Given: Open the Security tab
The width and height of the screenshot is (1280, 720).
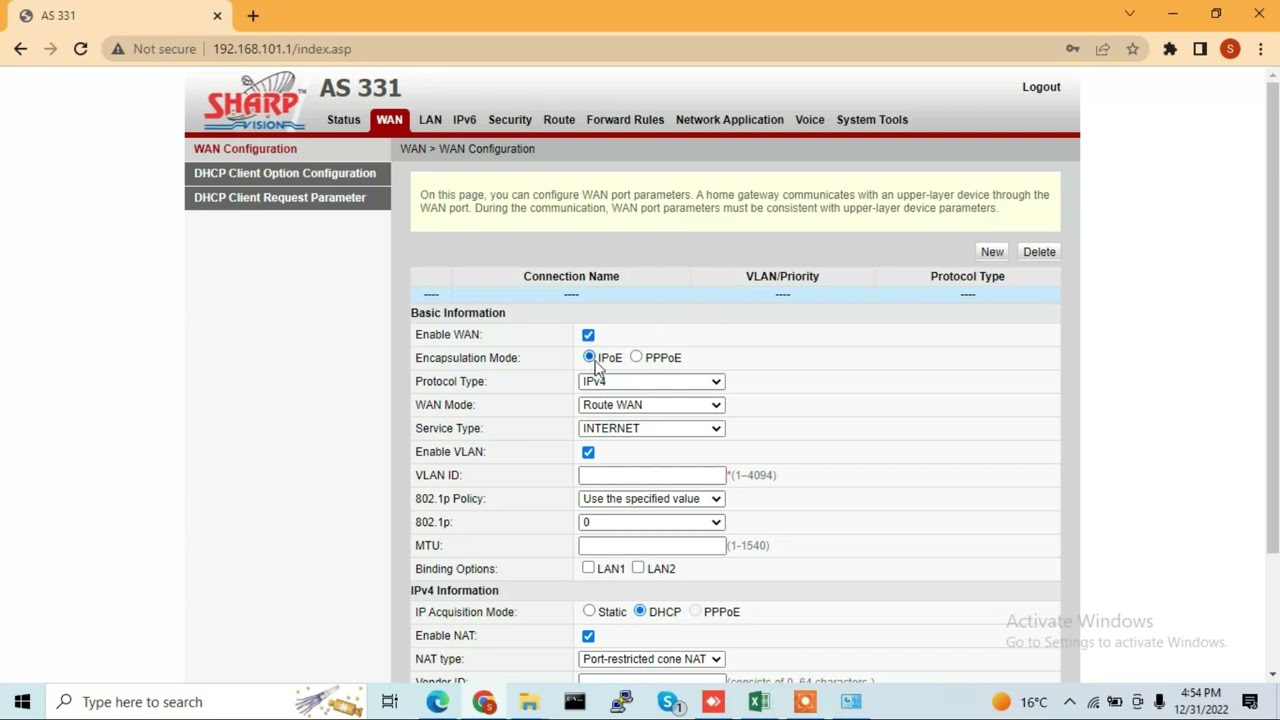Looking at the screenshot, I should click(x=510, y=119).
